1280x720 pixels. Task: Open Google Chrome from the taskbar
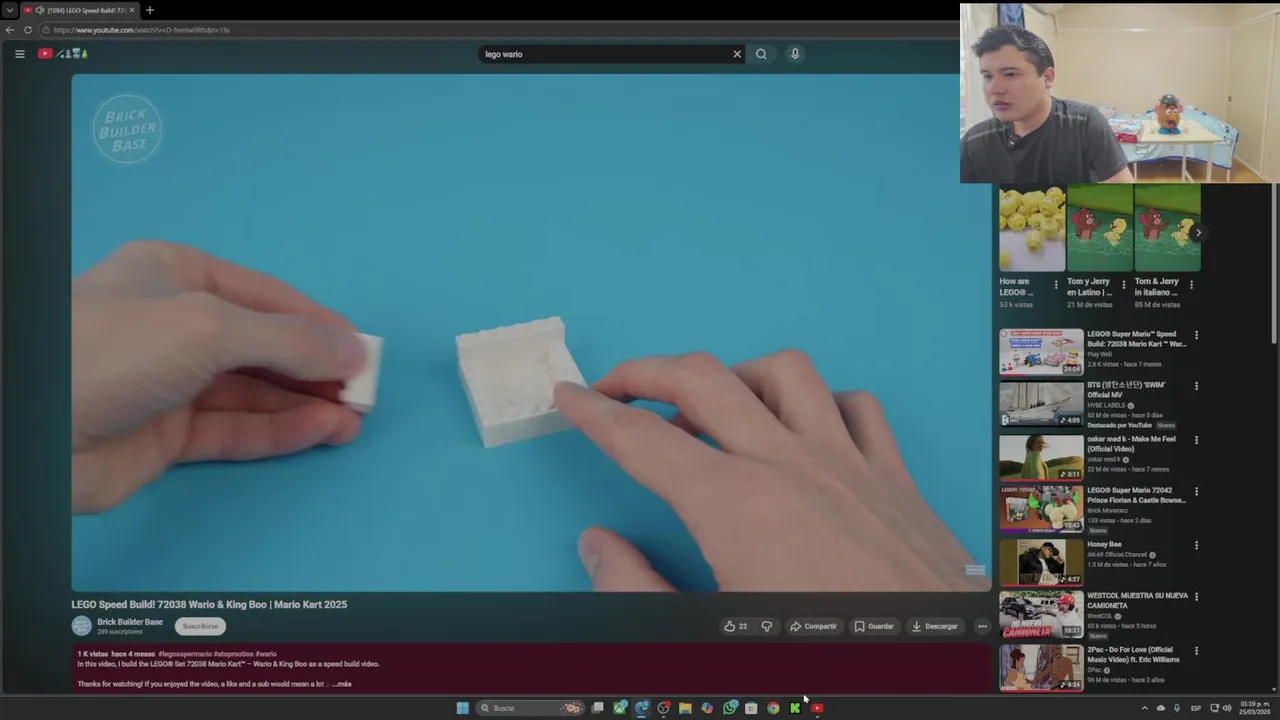(773, 708)
